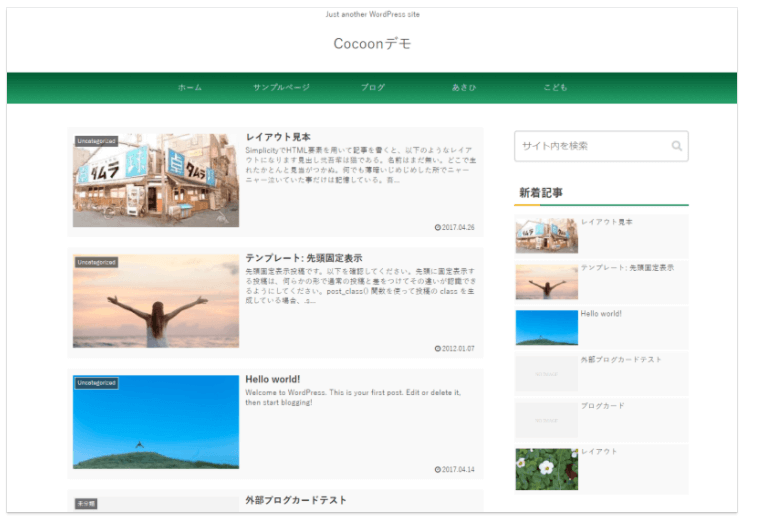763x529 pixels.
Task: Select the ブログ navigation item
Action: (373, 88)
